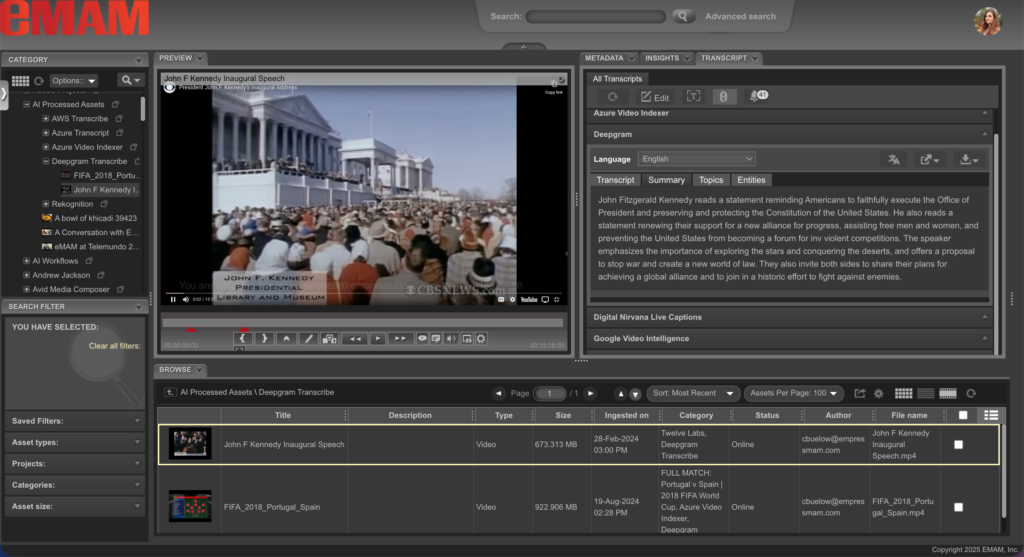1024x557 pixels.
Task: Toggle the eye overlay icon in player
Action: click(x=423, y=338)
